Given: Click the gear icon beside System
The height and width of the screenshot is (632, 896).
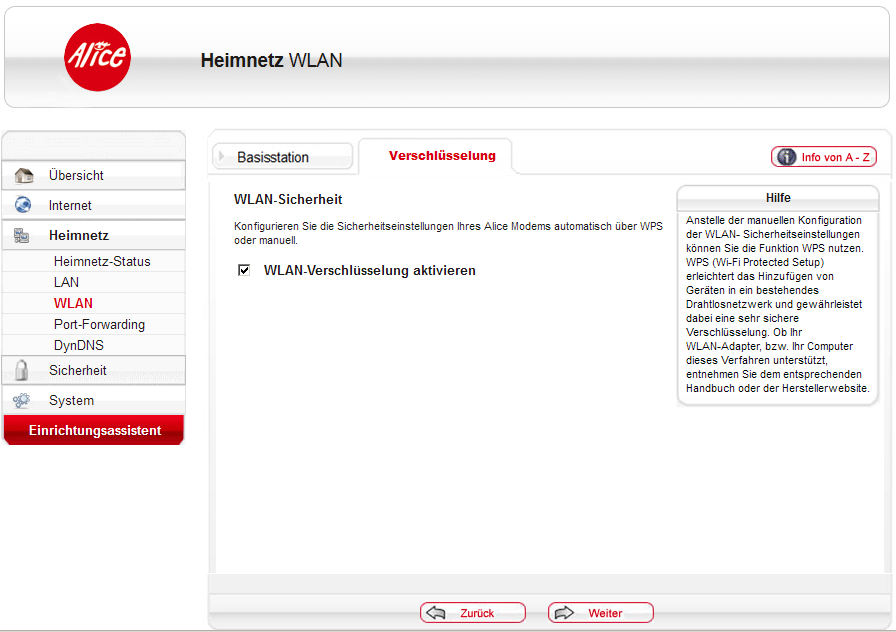Looking at the screenshot, I should (x=22, y=401).
